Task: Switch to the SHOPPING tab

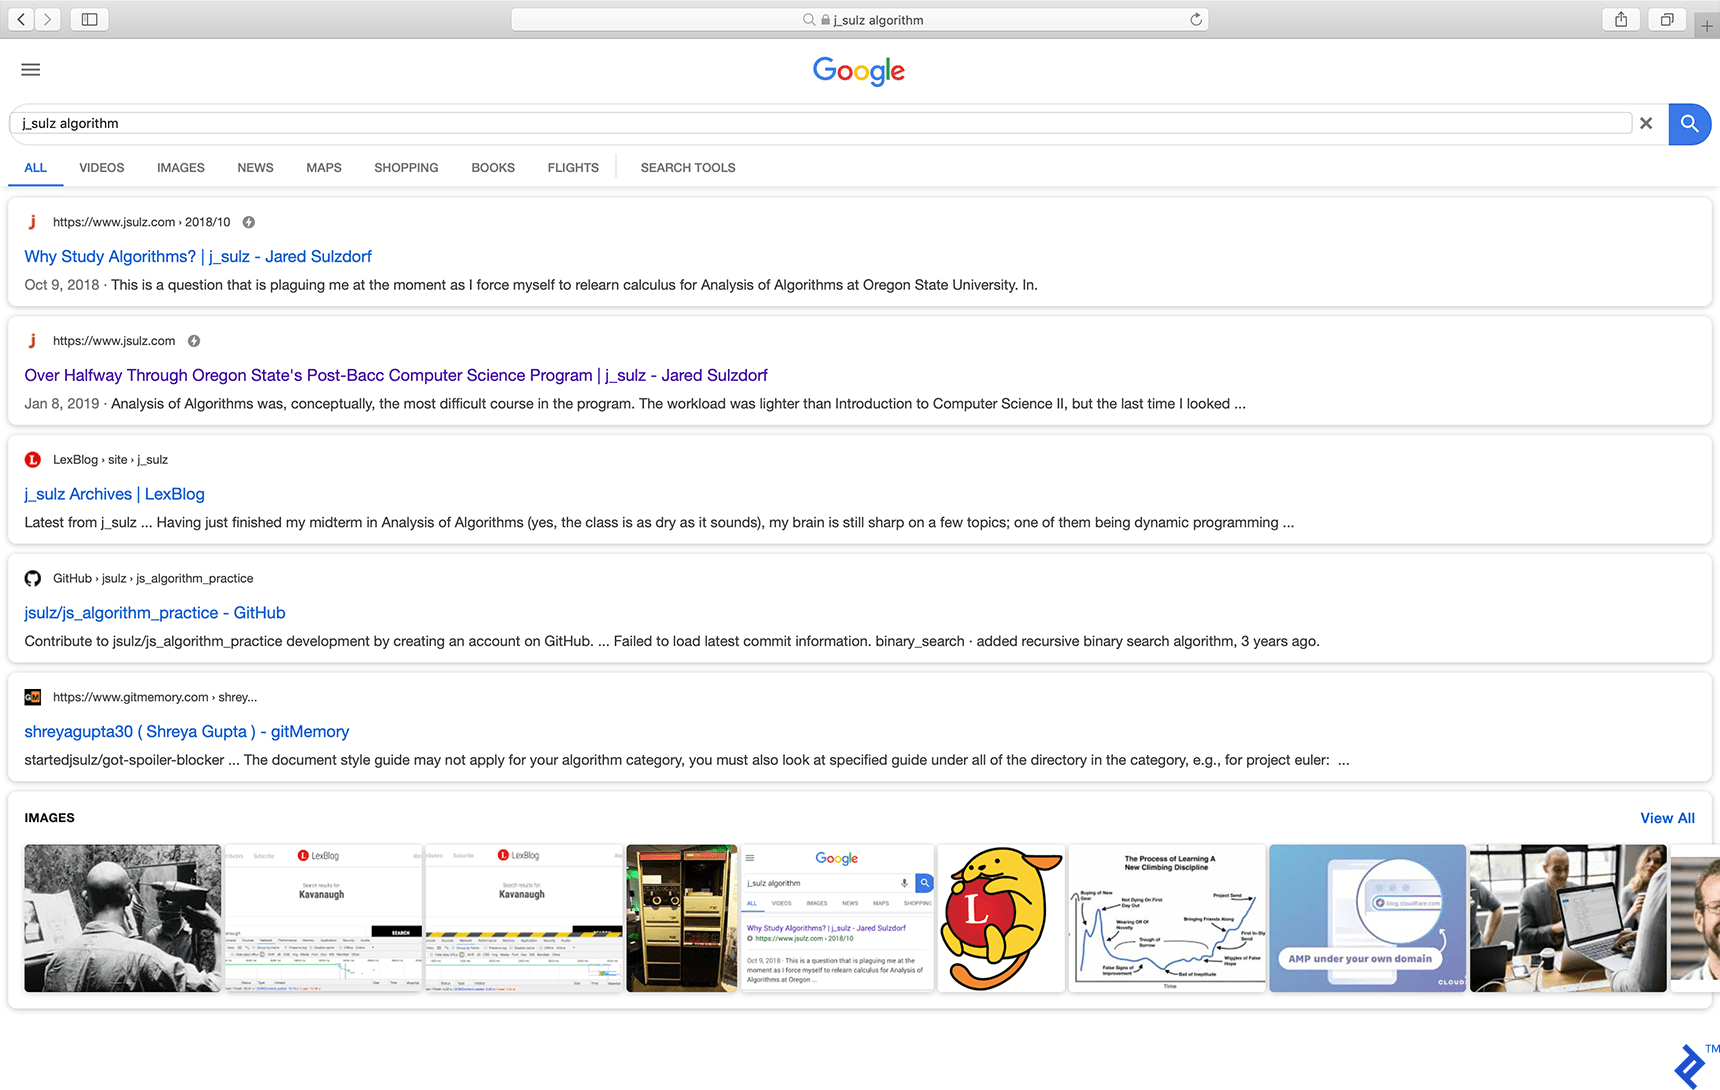Action: click(x=406, y=168)
